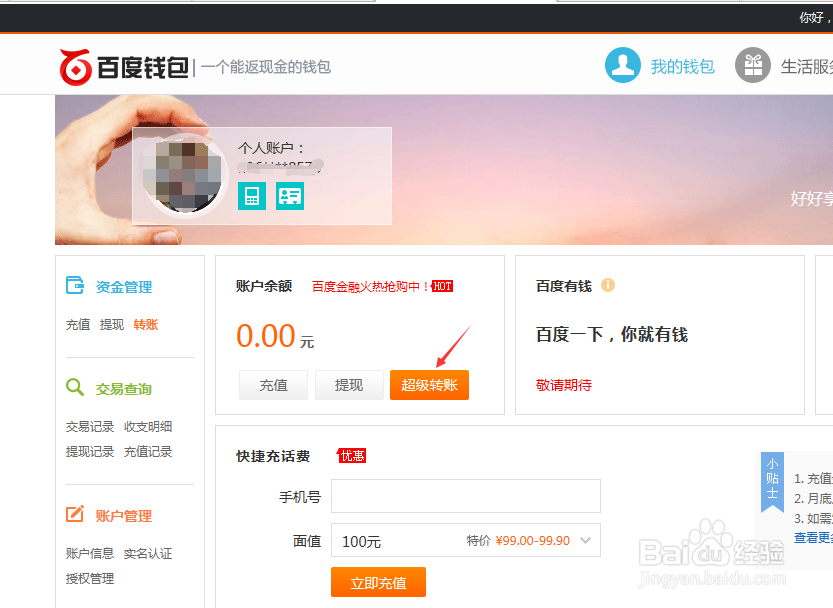Click the red 优惠 badge
This screenshot has height=608, width=833.
(352, 456)
